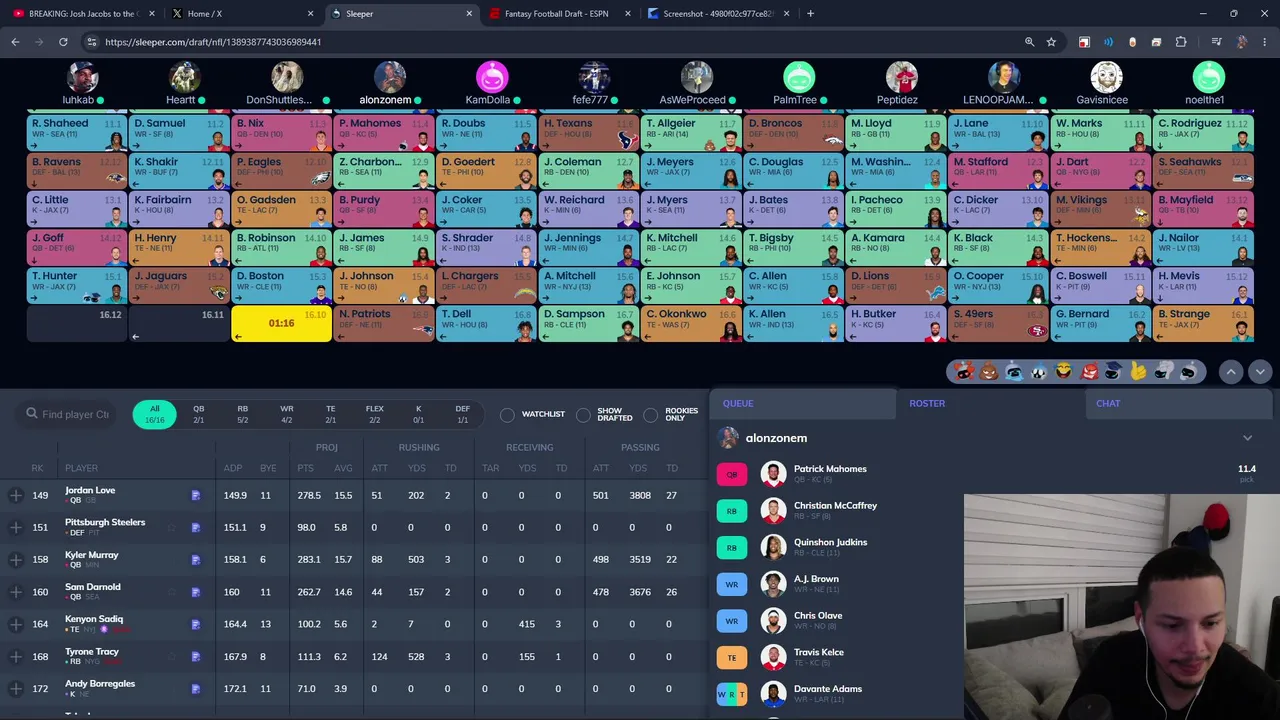Screen dimensions: 1280x720
Task: Filter players by TE position
Action: [331, 414]
